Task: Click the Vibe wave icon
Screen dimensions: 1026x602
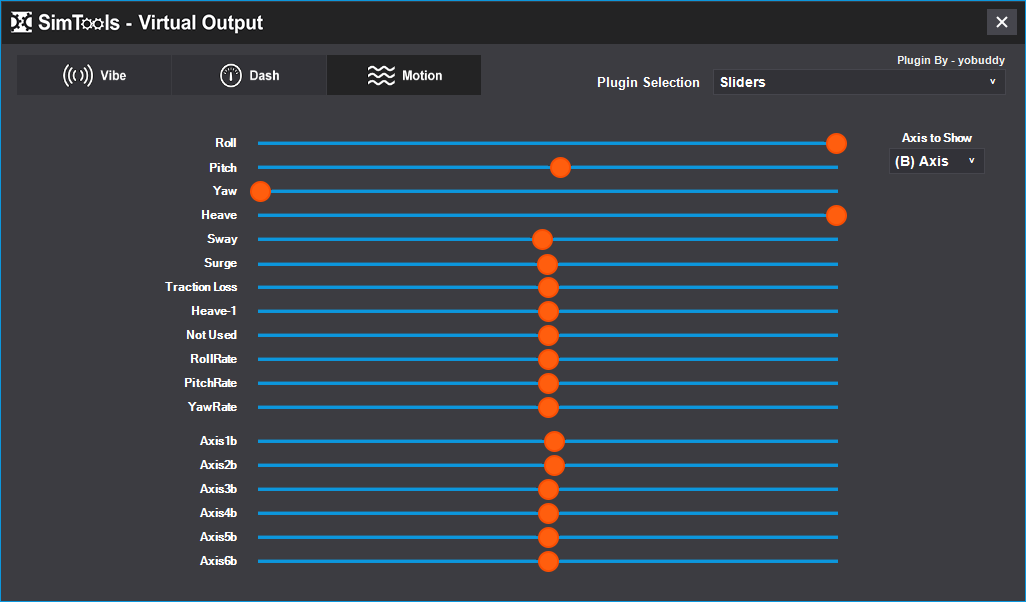Action: (x=78, y=76)
